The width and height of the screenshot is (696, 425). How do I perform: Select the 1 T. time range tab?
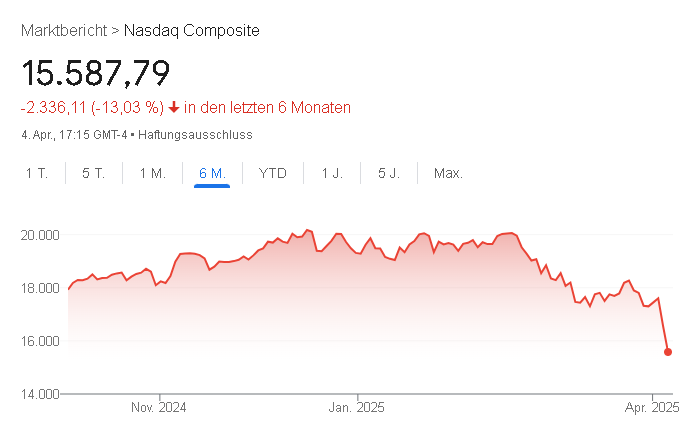click(x=37, y=174)
